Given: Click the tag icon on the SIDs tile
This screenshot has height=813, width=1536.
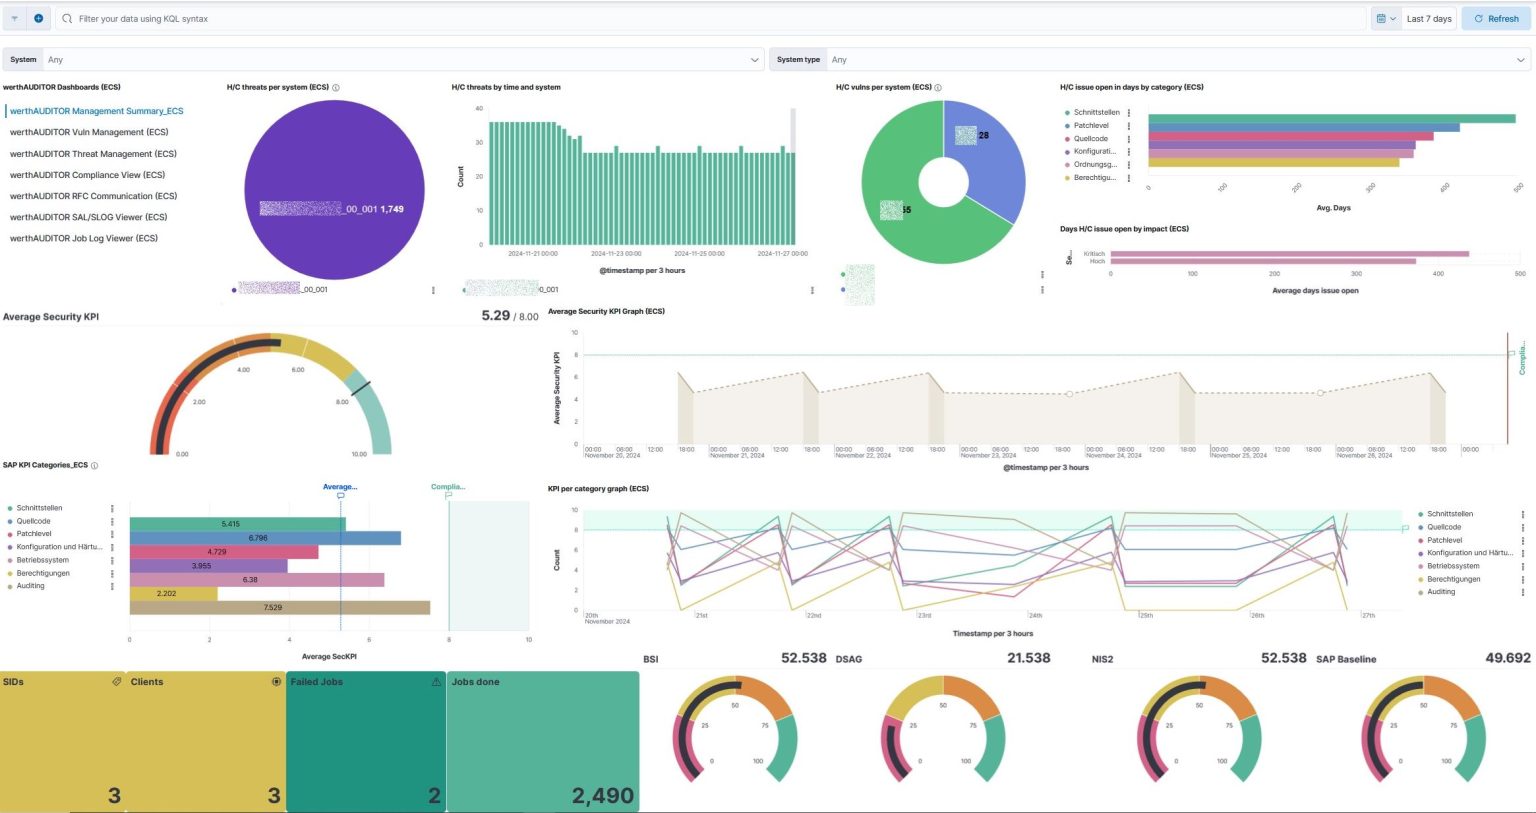Looking at the screenshot, I should (117, 682).
